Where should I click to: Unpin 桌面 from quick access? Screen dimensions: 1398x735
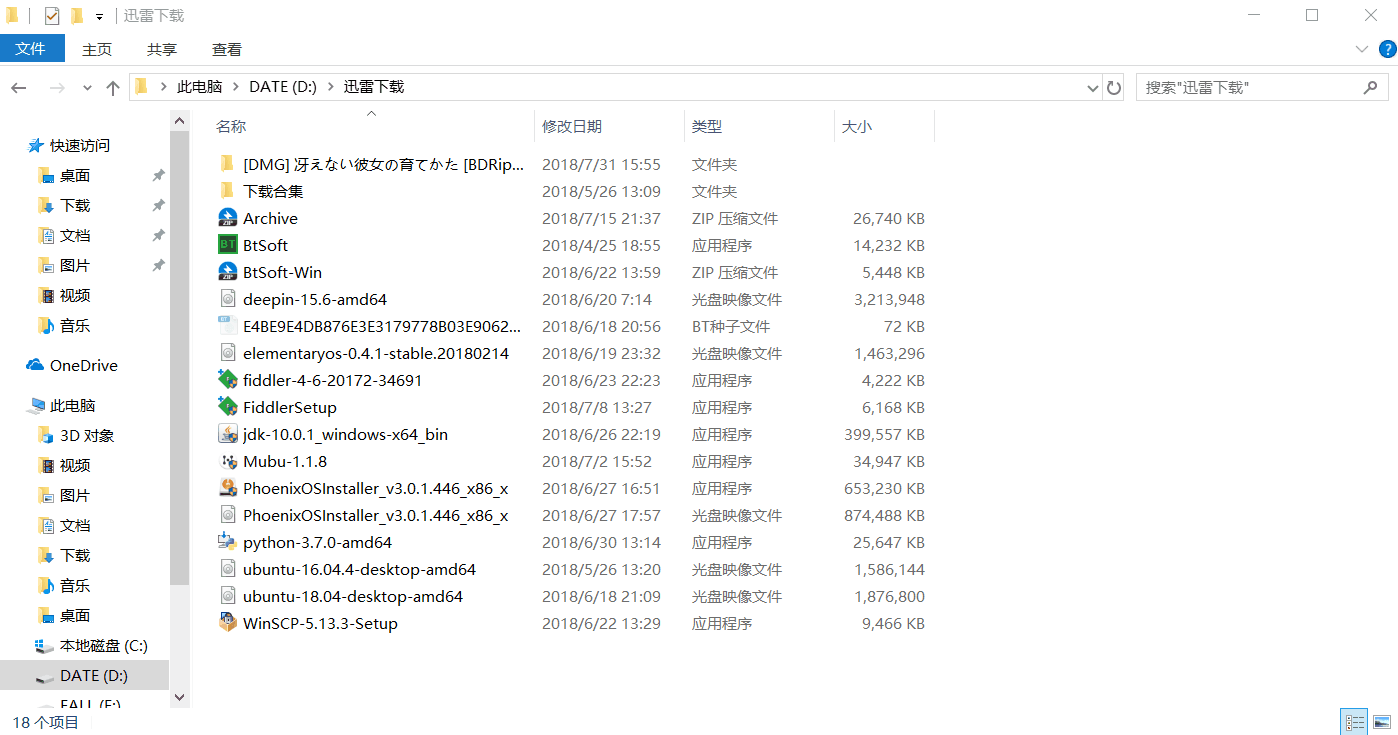coord(158,175)
